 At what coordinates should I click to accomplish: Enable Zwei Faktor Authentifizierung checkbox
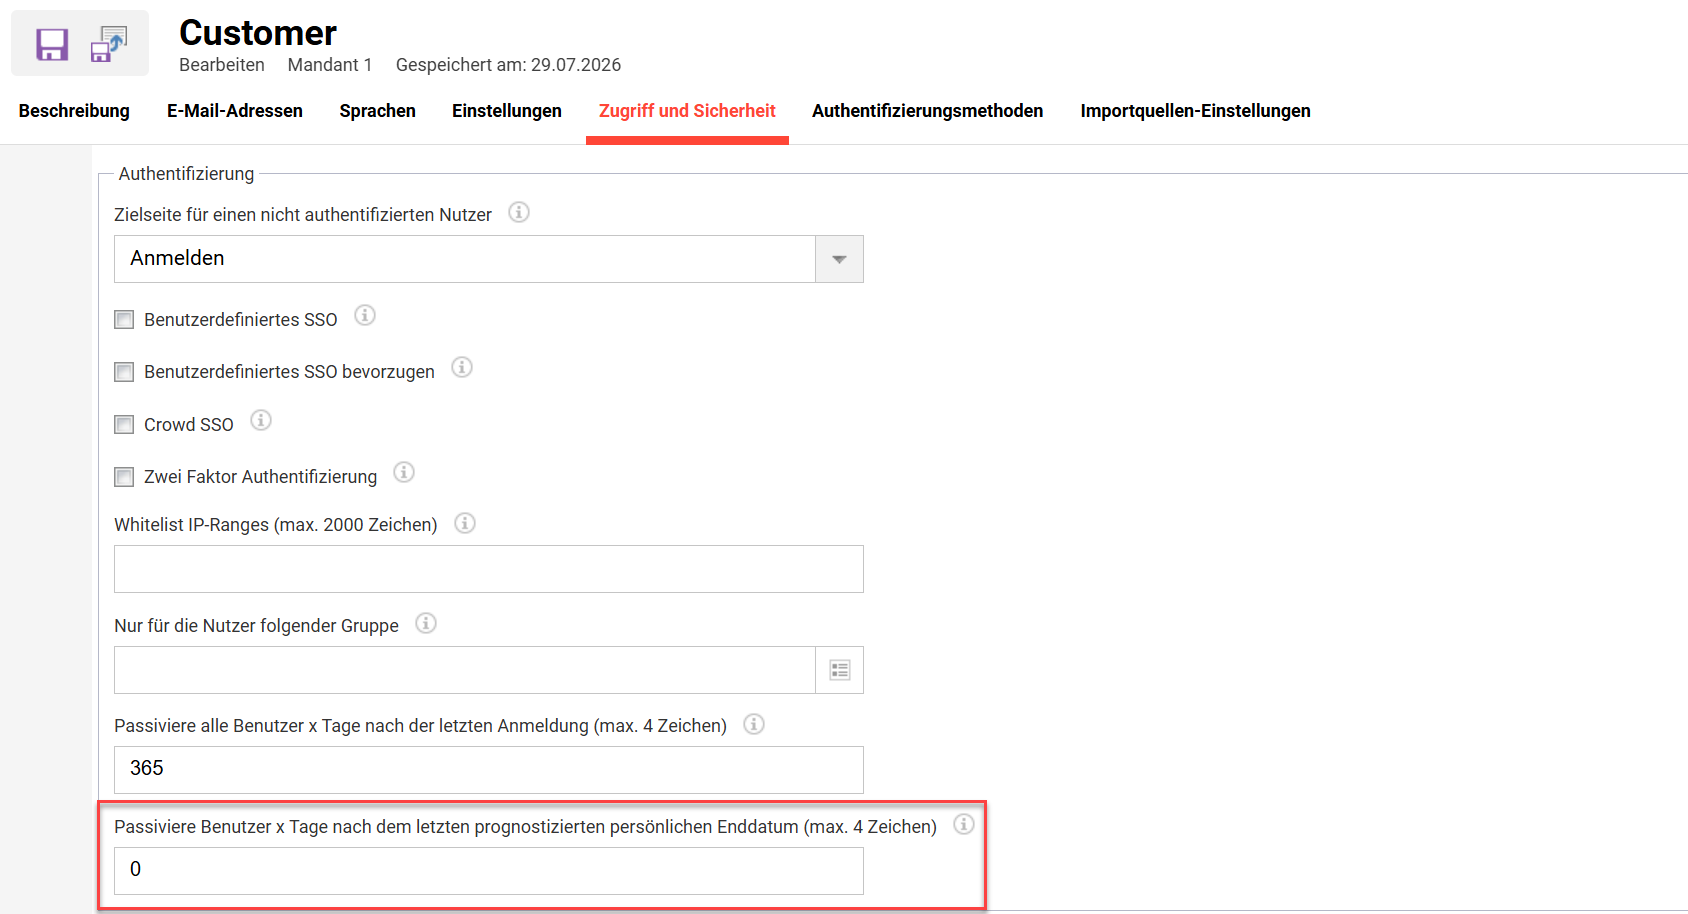tap(124, 477)
